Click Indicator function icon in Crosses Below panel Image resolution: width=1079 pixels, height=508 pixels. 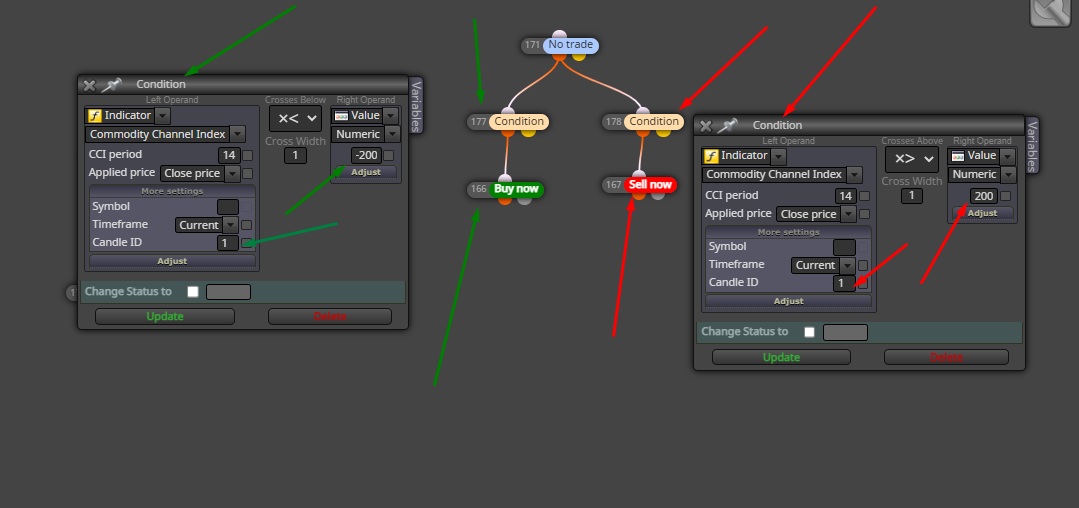click(x=95, y=116)
